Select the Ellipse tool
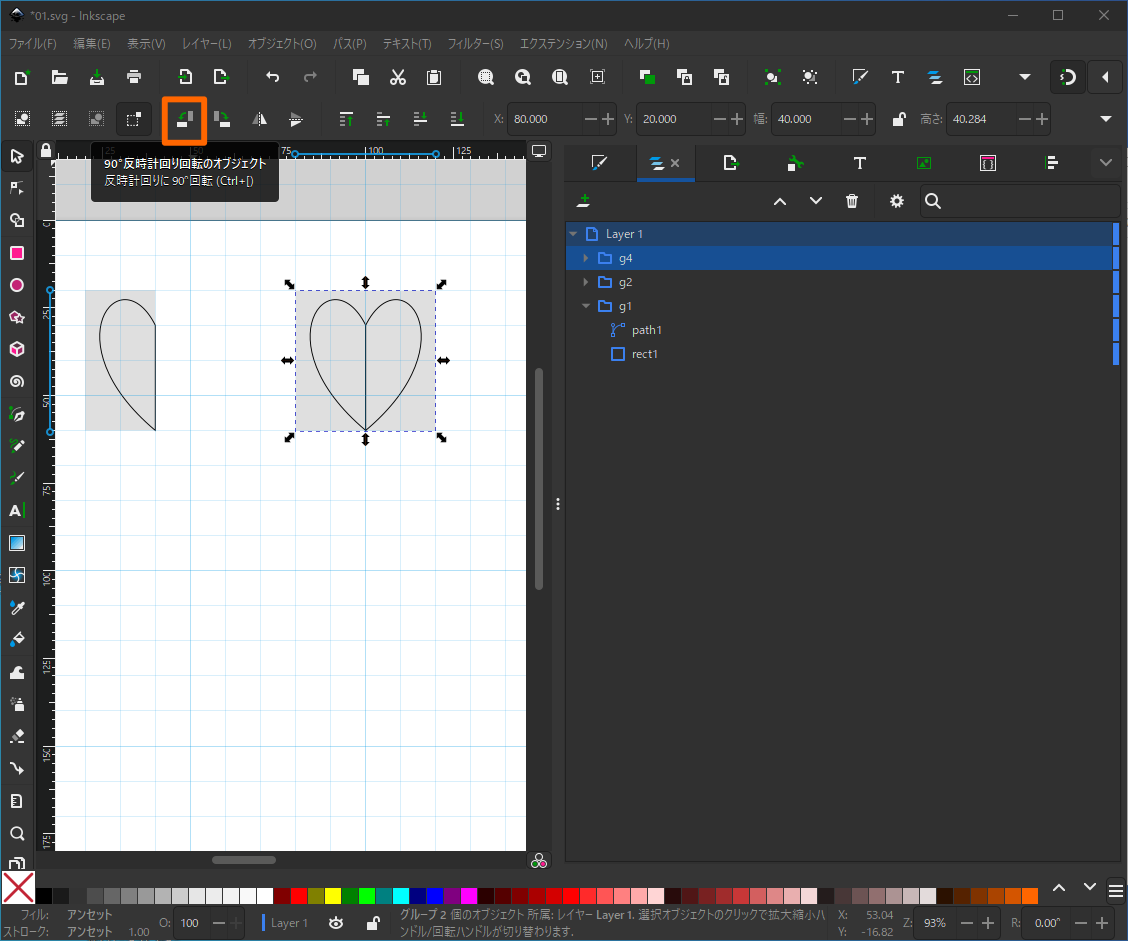Screen dimensions: 1128x941 coord(17,286)
